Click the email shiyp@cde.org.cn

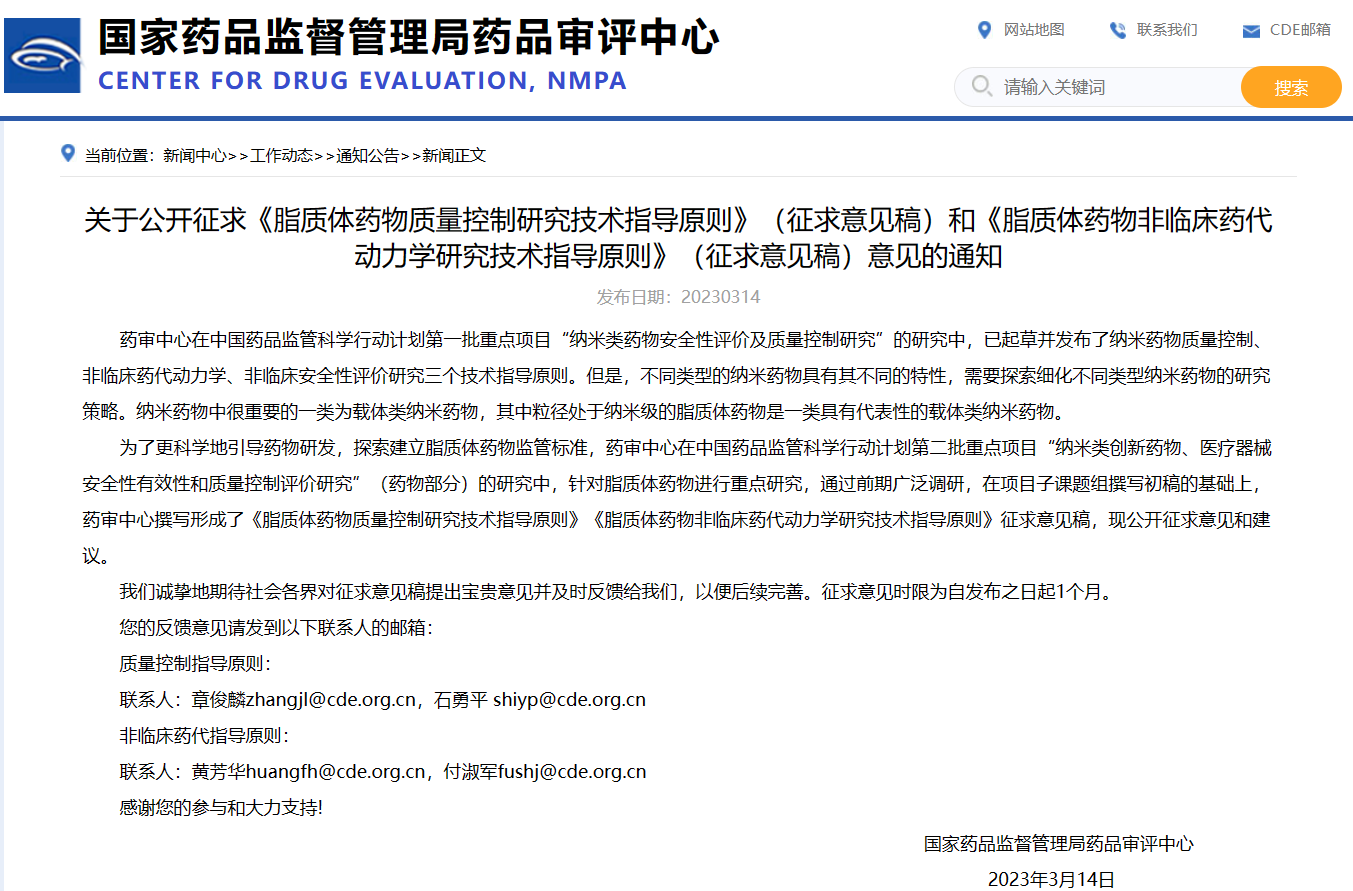pos(569,700)
